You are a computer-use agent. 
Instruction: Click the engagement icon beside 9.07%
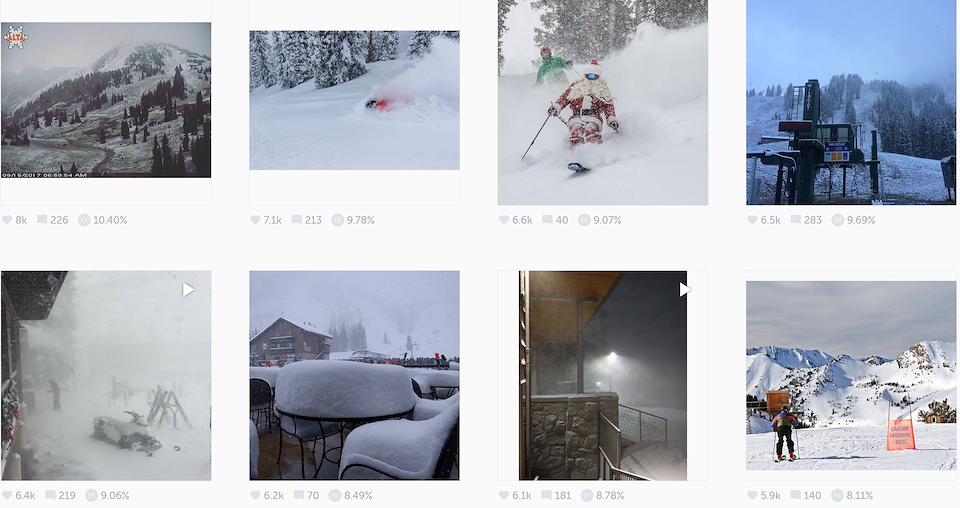(584, 220)
